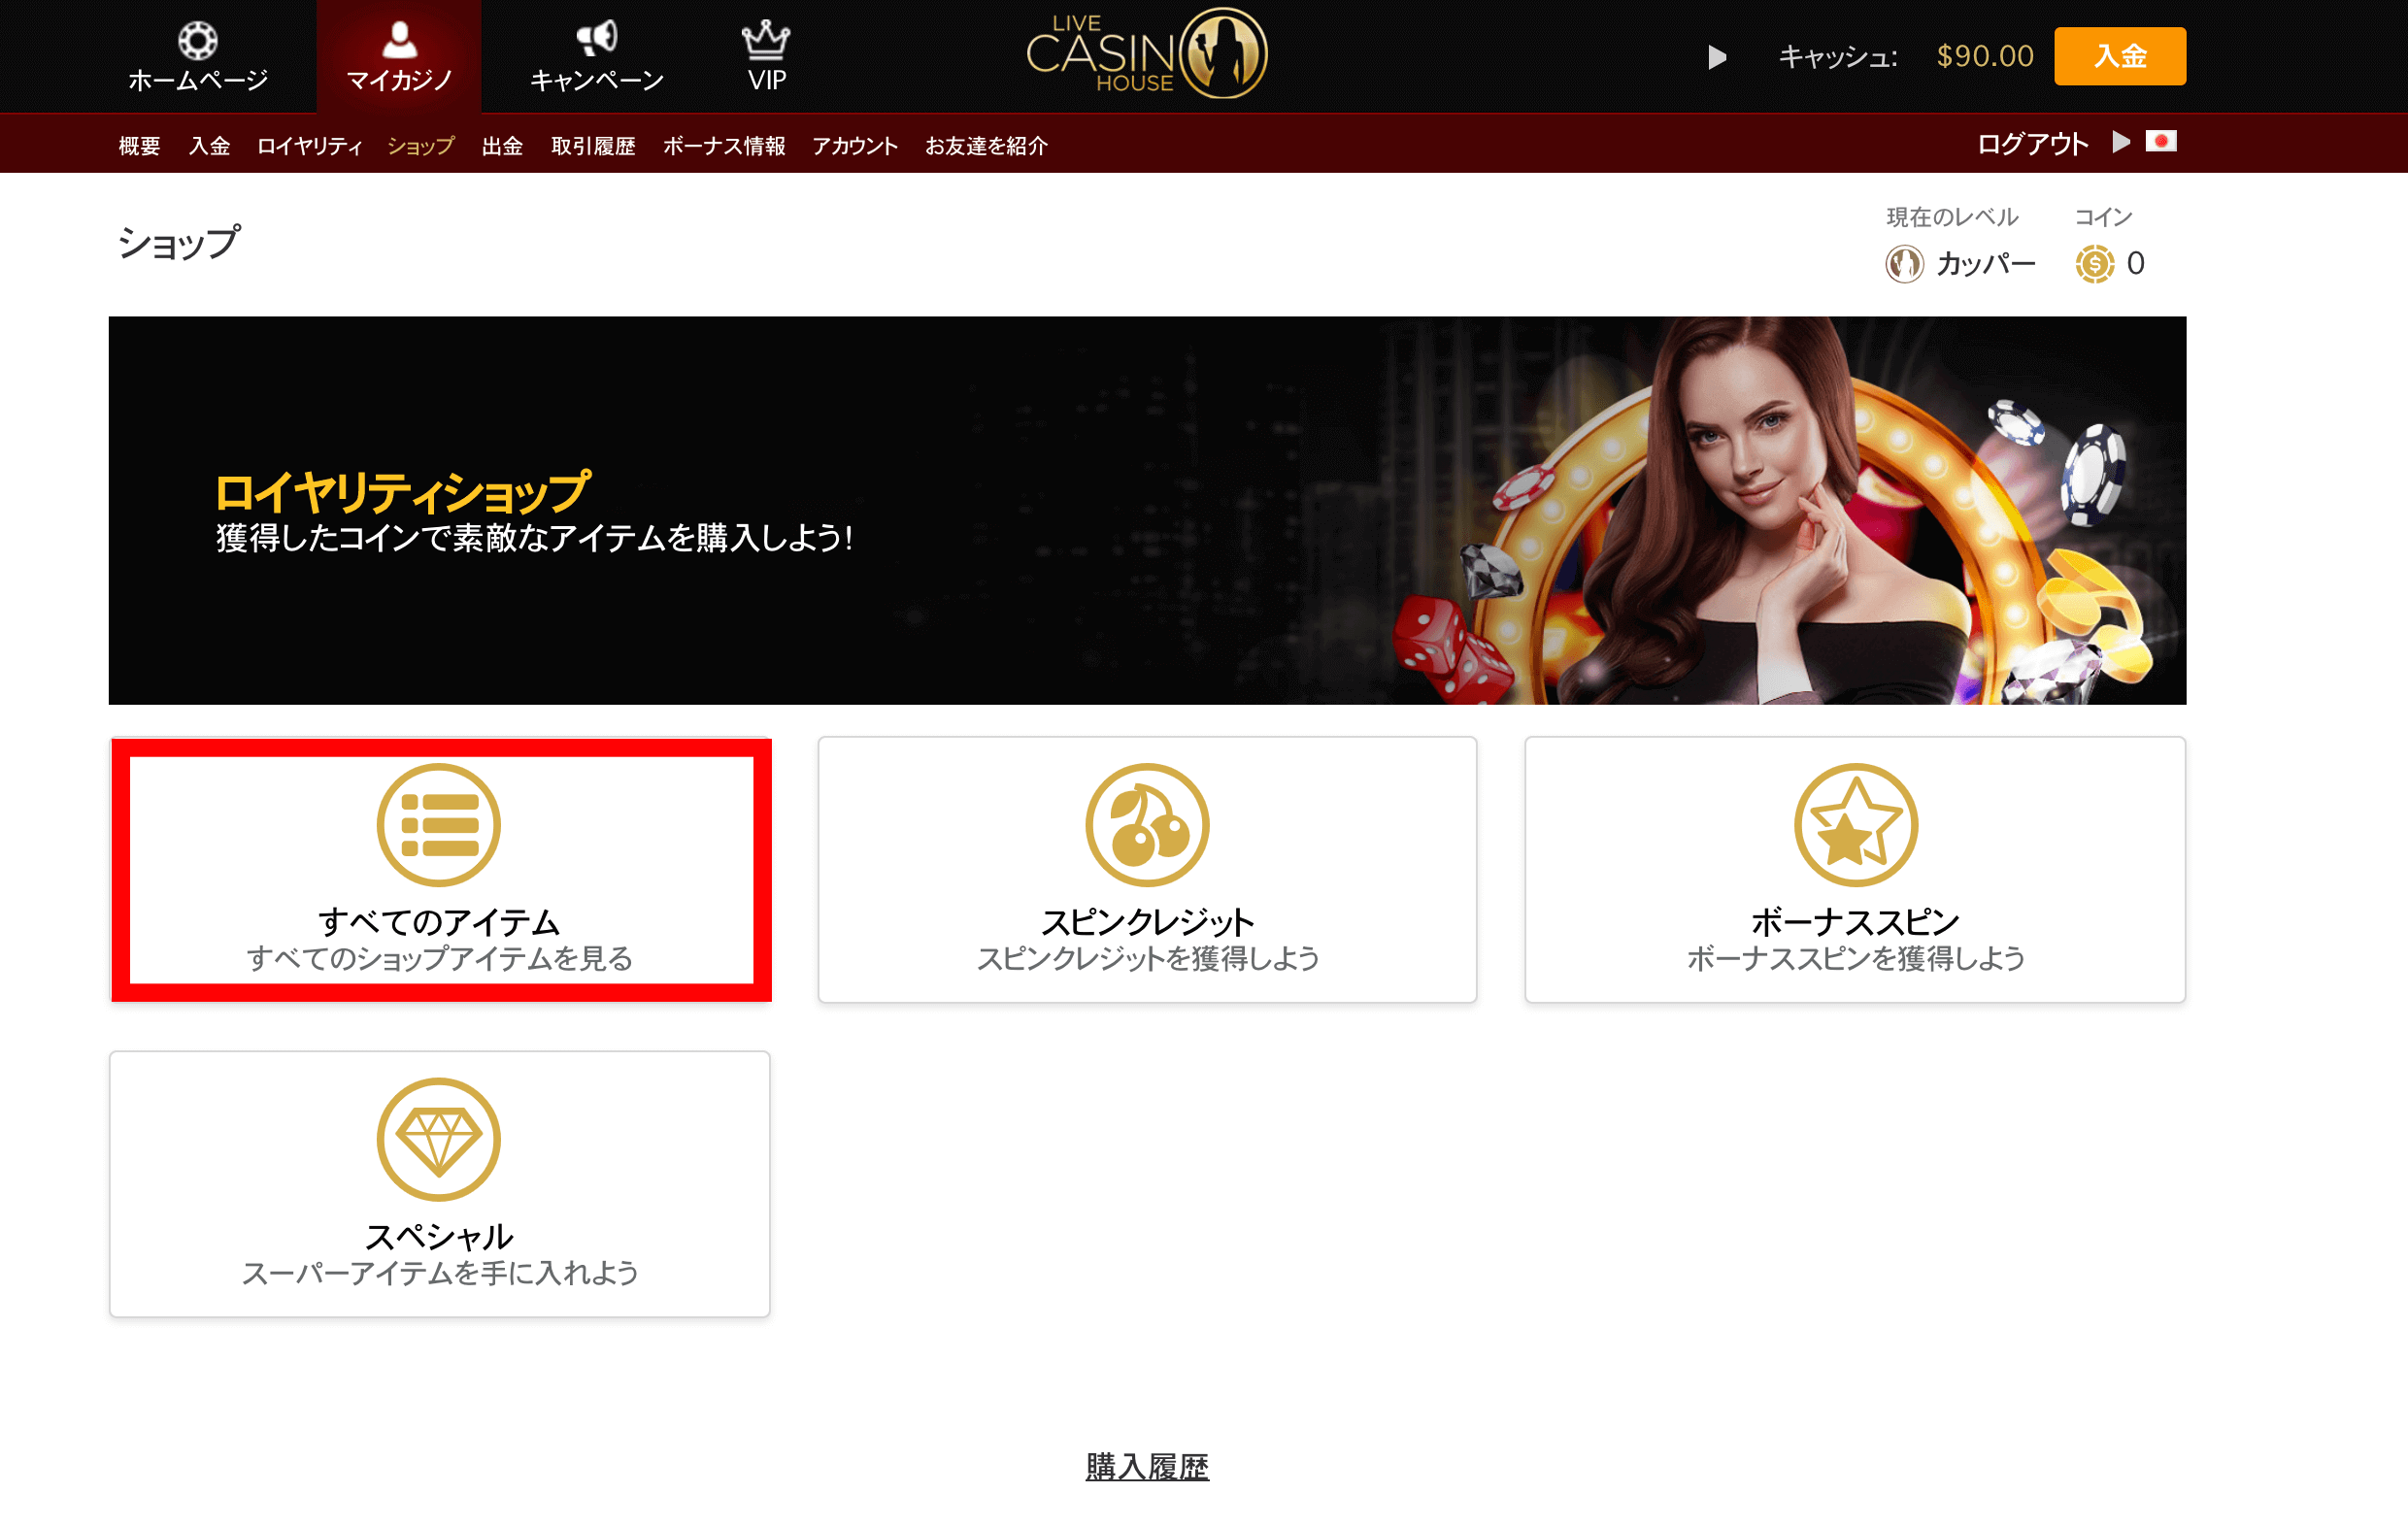2408x1526 pixels.
Task: Open the お友達を紹介 submenu item
Action: (x=986, y=146)
